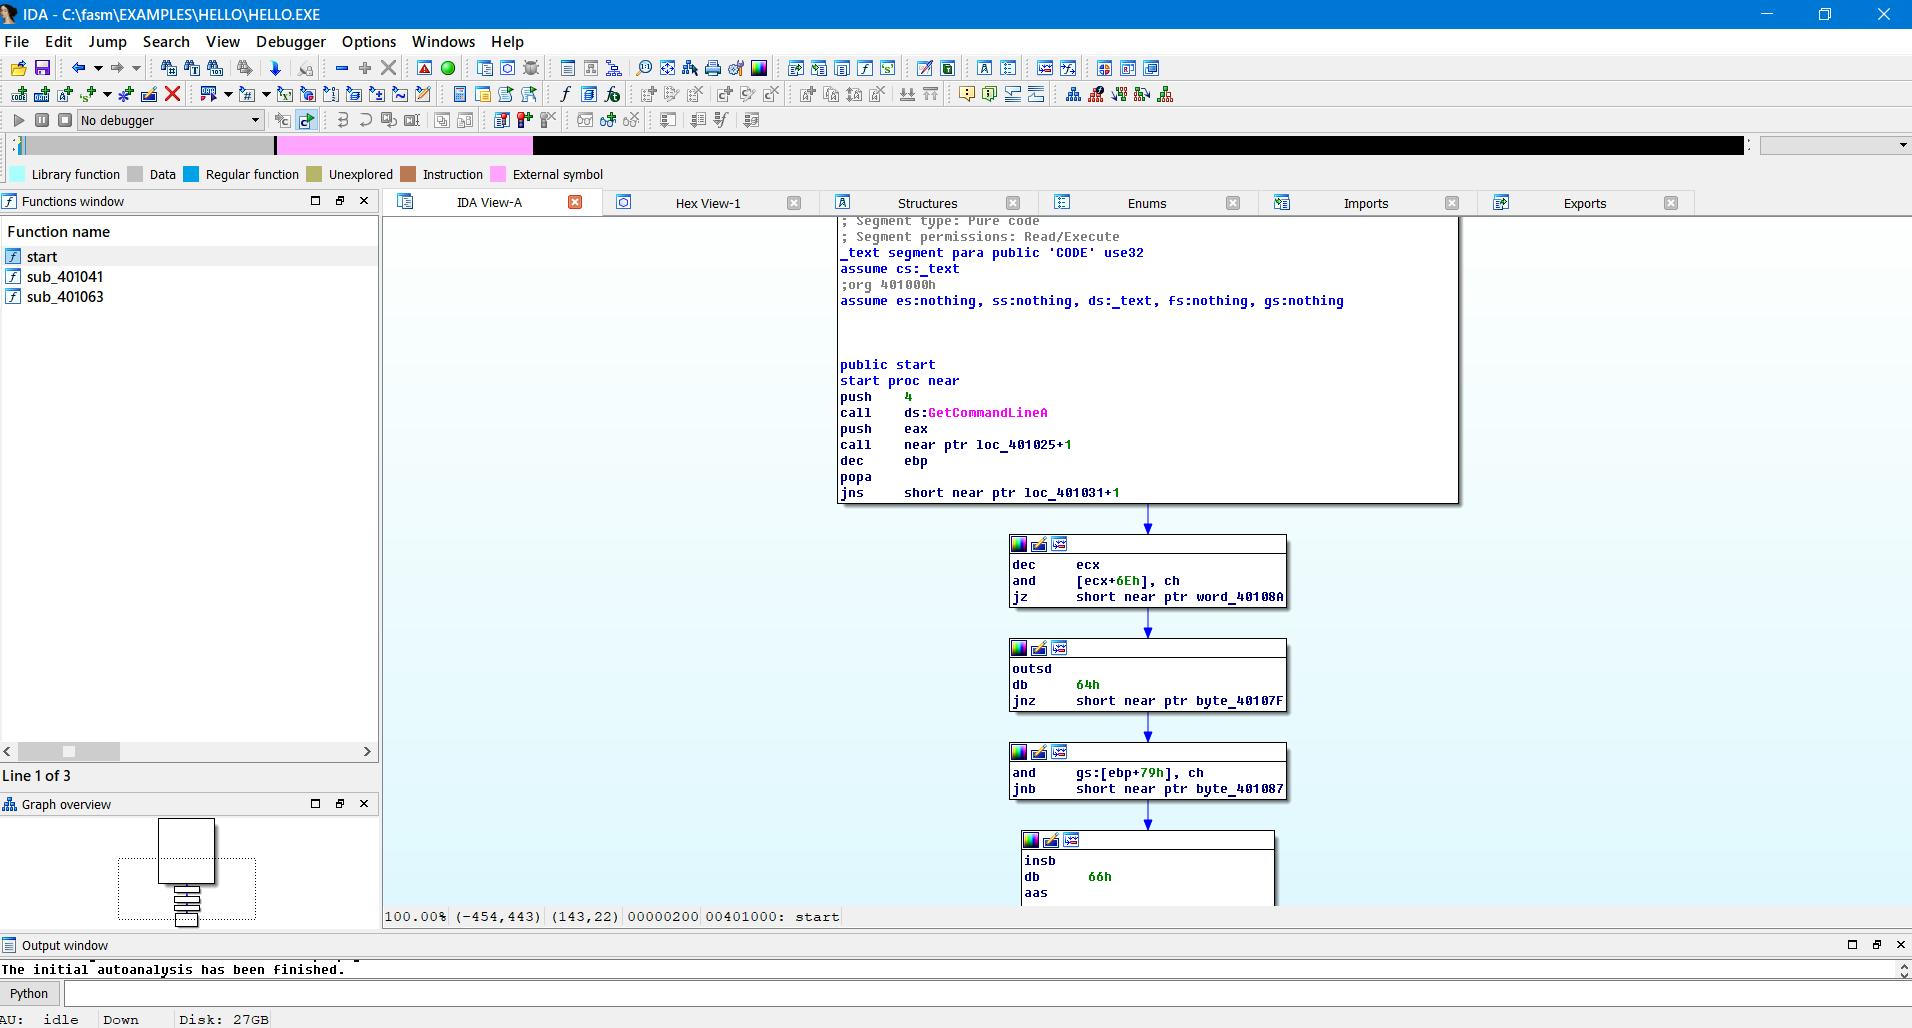Viewport: 1912px width, 1028px height.
Task: Start the debugger with the play button
Action: point(18,120)
